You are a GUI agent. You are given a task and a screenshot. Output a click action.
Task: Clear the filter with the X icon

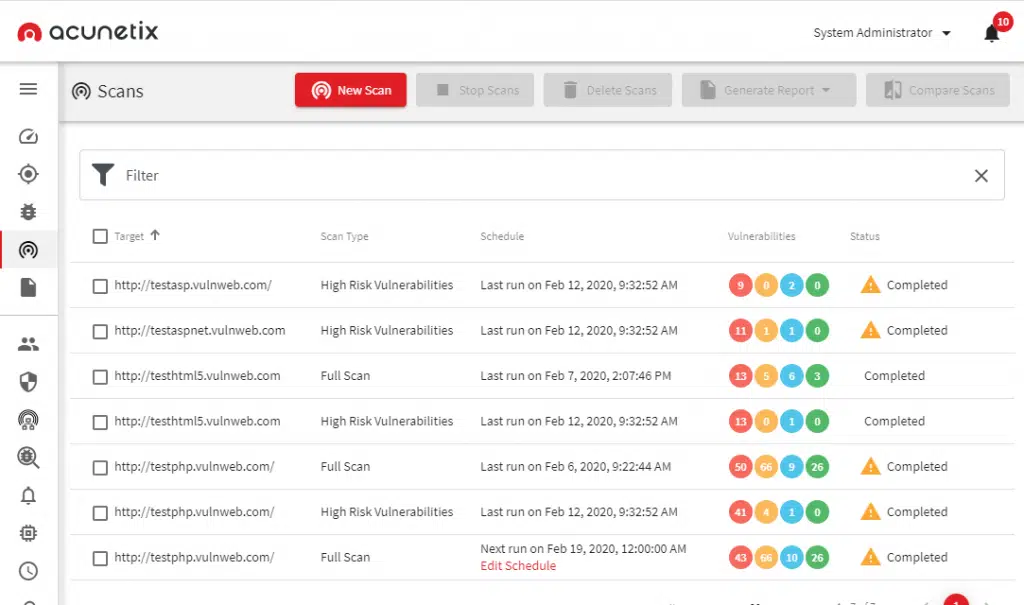pos(981,176)
